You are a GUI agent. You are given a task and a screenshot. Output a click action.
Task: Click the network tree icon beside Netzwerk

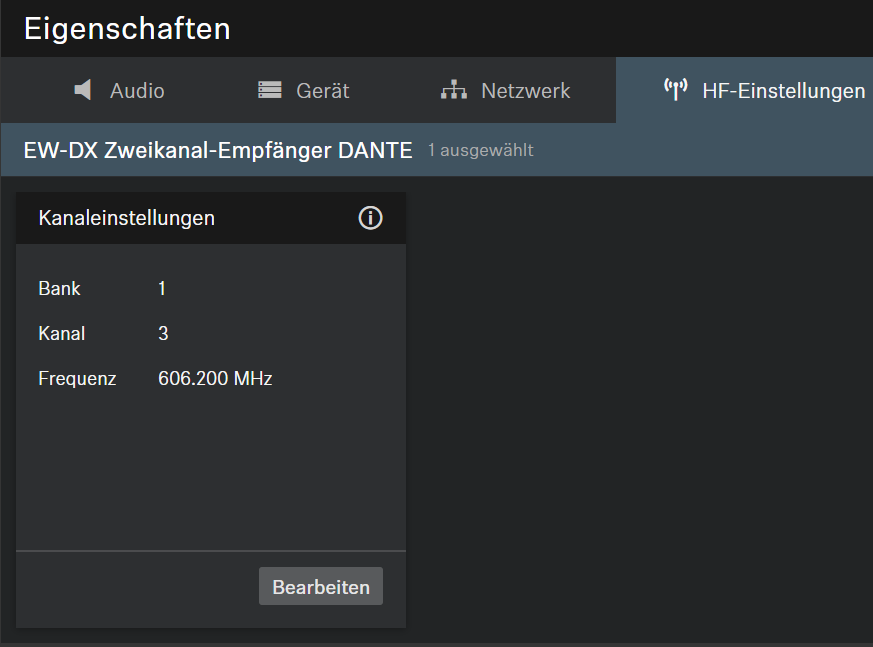click(x=454, y=90)
